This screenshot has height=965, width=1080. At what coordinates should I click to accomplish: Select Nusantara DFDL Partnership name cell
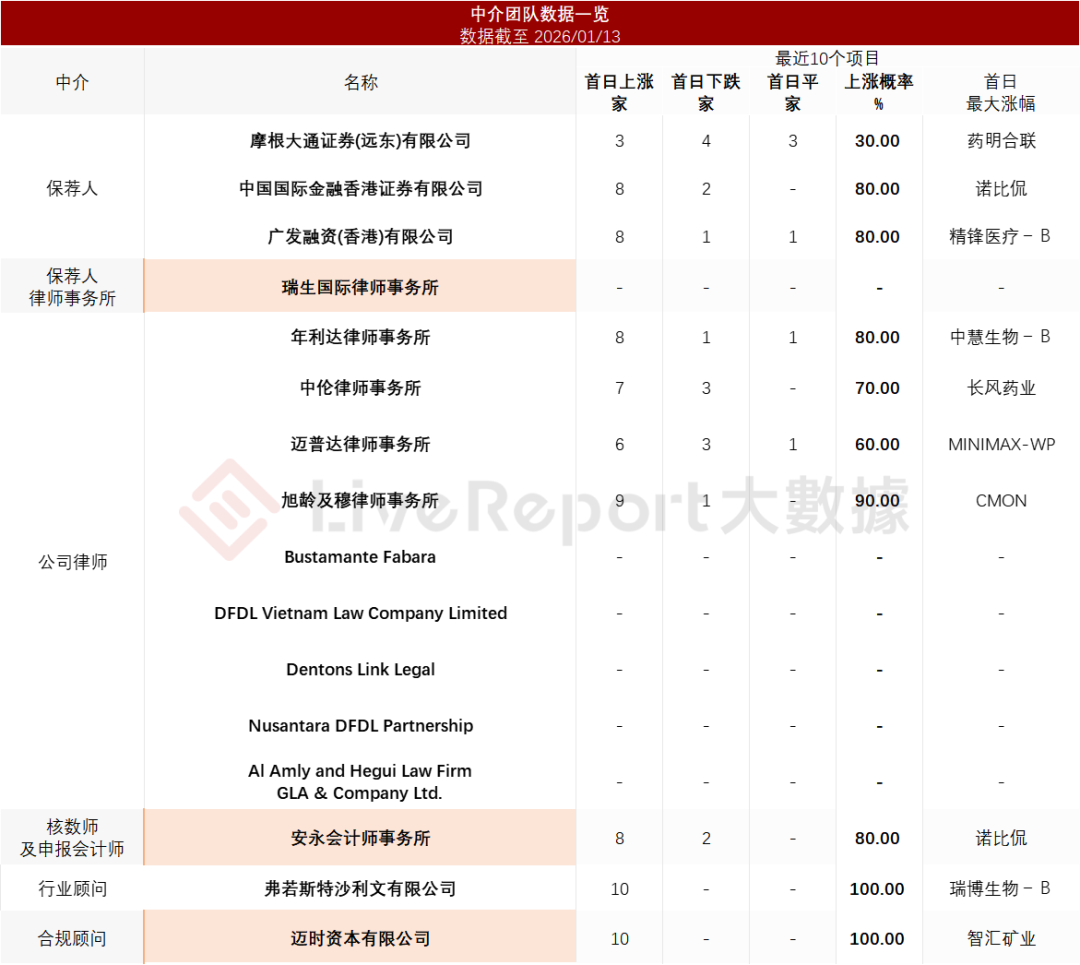360,726
